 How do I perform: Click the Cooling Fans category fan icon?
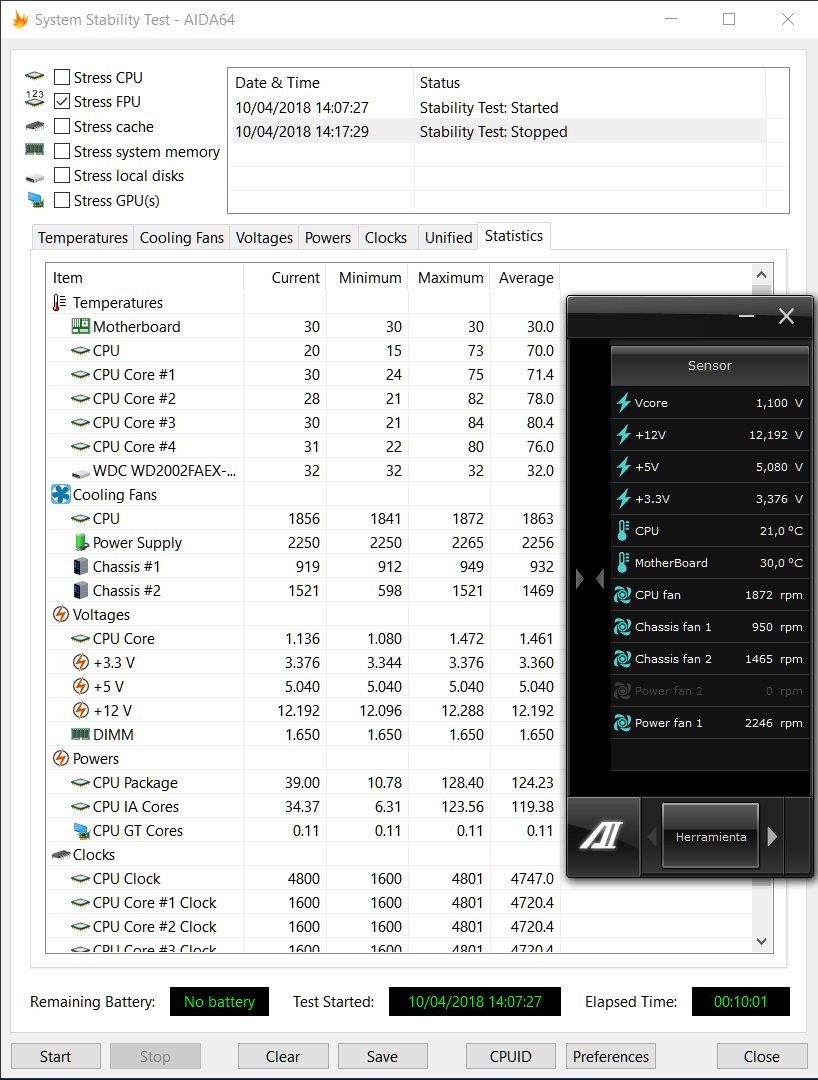tap(60, 495)
